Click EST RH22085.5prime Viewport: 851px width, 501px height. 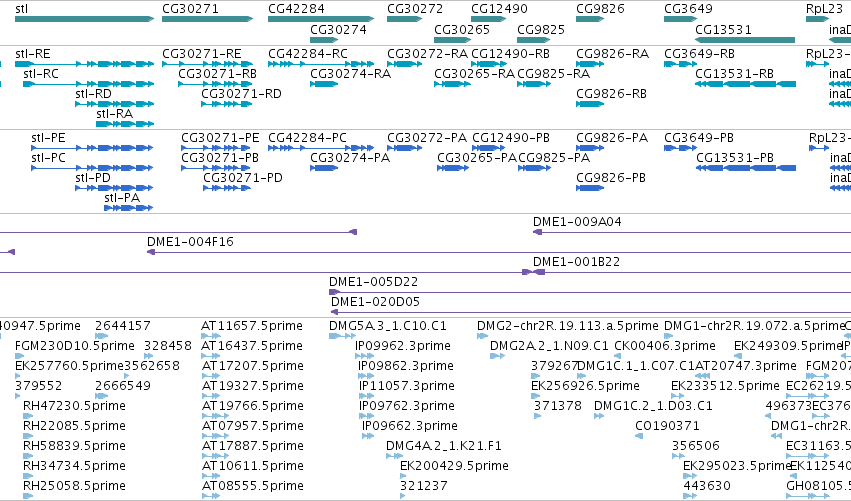[74, 426]
